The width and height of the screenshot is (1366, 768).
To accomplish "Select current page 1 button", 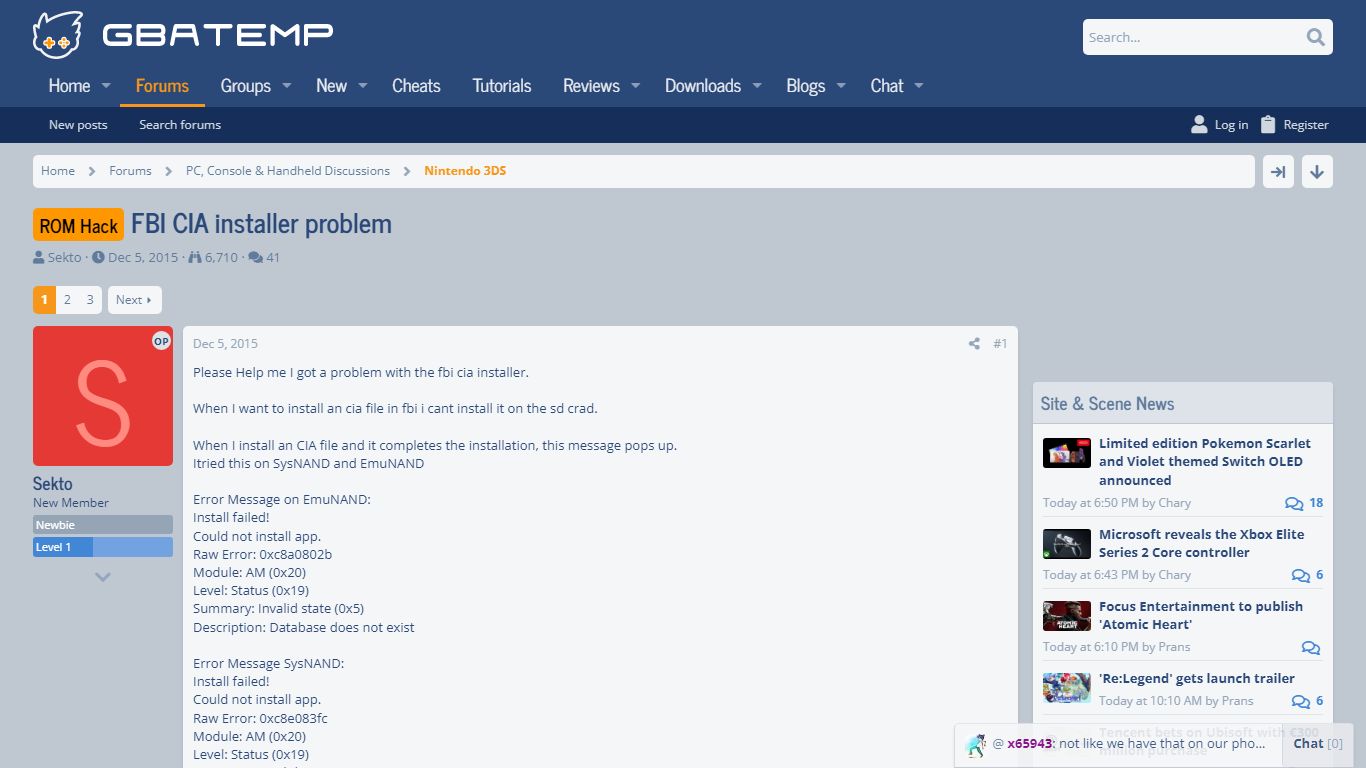I will click(x=44, y=300).
